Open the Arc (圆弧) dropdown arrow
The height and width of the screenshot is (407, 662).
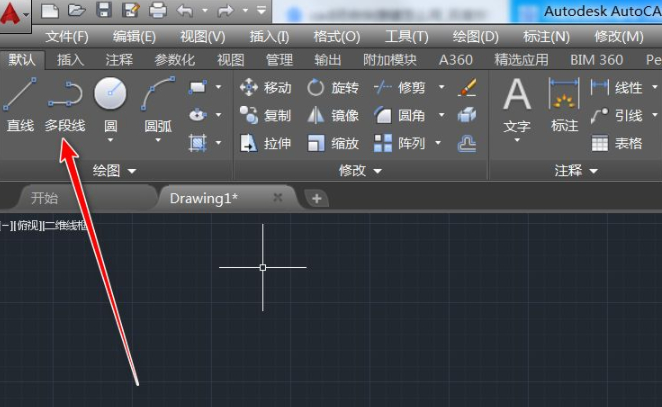click(x=158, y=142)
